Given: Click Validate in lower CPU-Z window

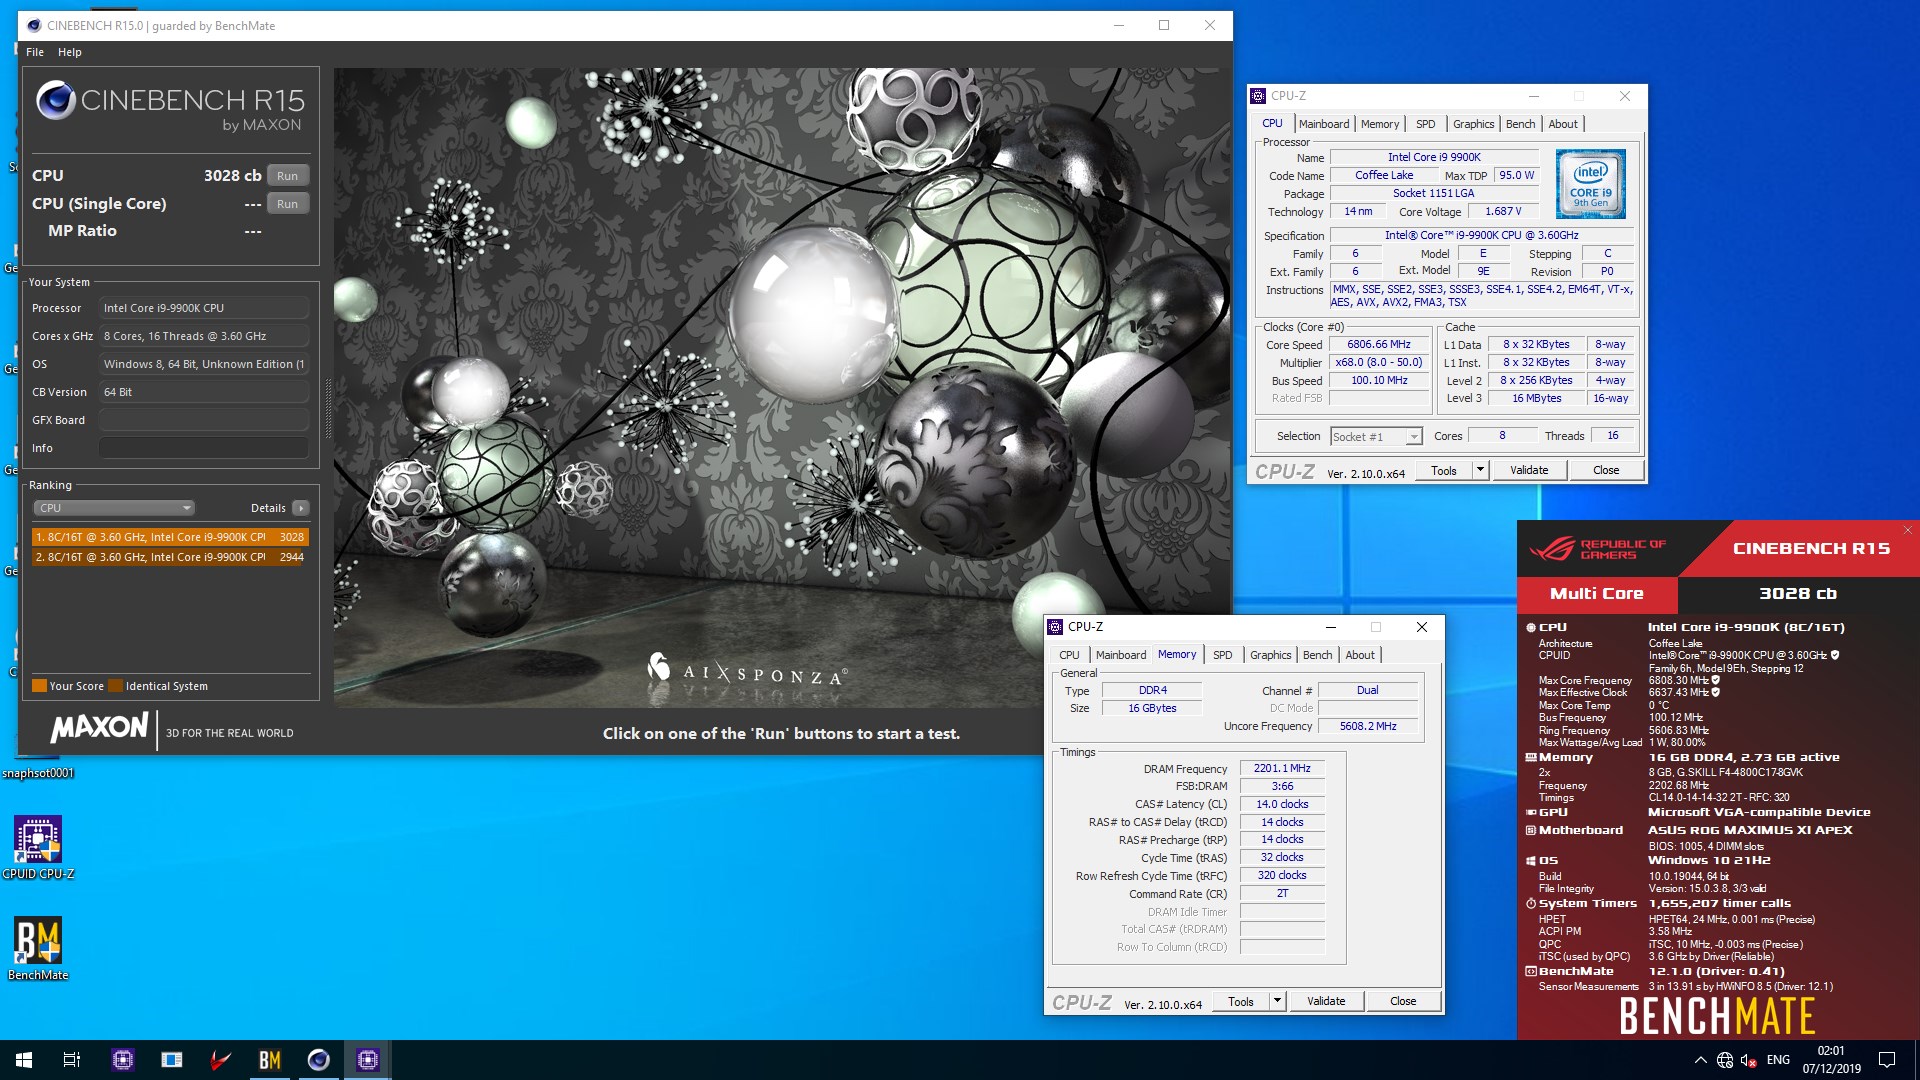Looking at the screenshot, I should [1326, 1001].
